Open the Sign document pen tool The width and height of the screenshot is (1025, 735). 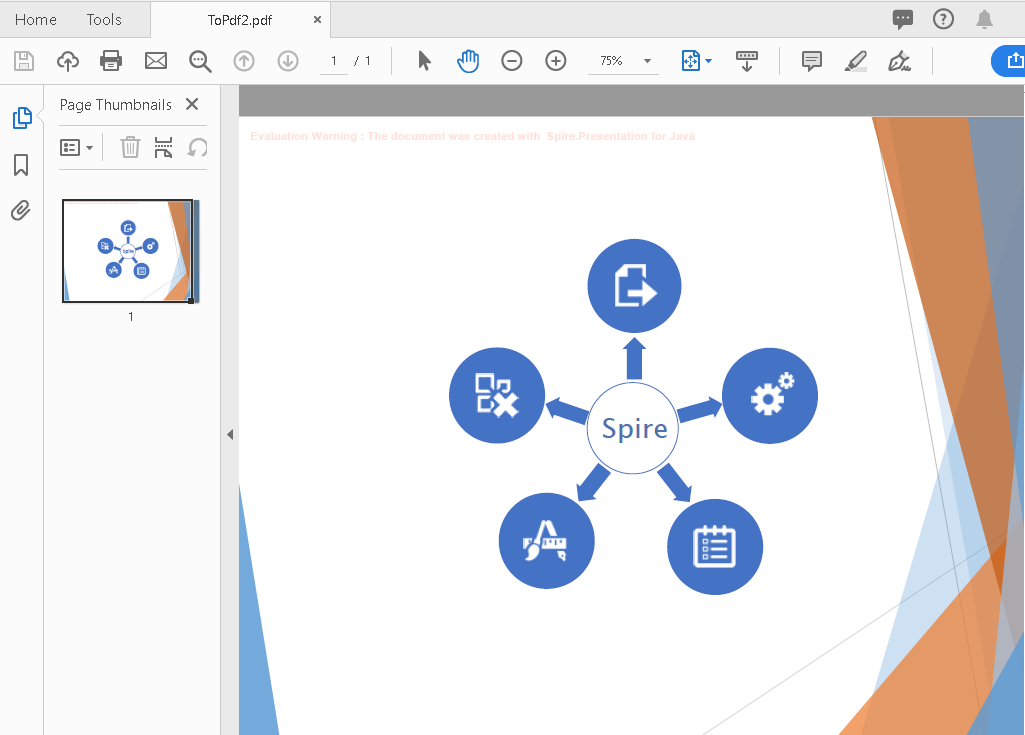tap(899, 61)
